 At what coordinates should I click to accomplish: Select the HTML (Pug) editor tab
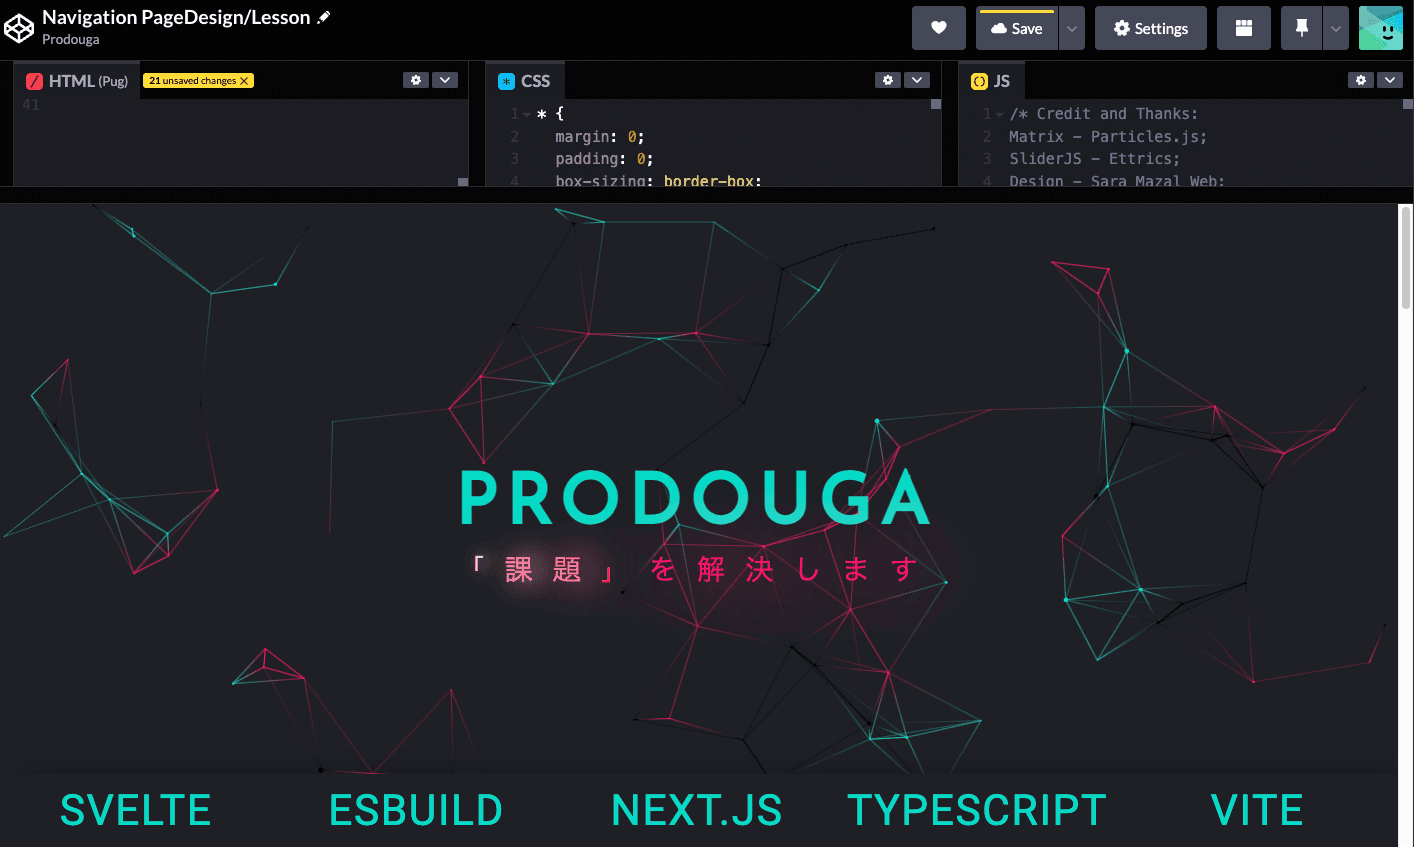[77, 81]
